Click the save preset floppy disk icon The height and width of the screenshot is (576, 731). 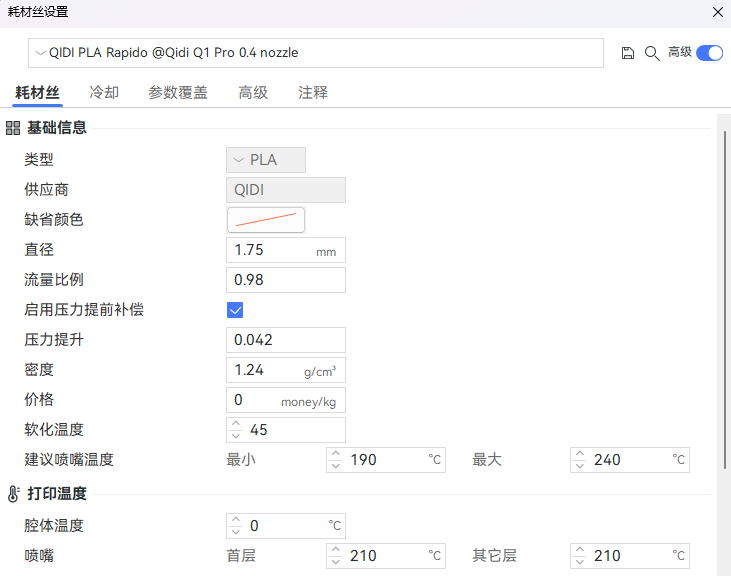[x=628, y=53]
